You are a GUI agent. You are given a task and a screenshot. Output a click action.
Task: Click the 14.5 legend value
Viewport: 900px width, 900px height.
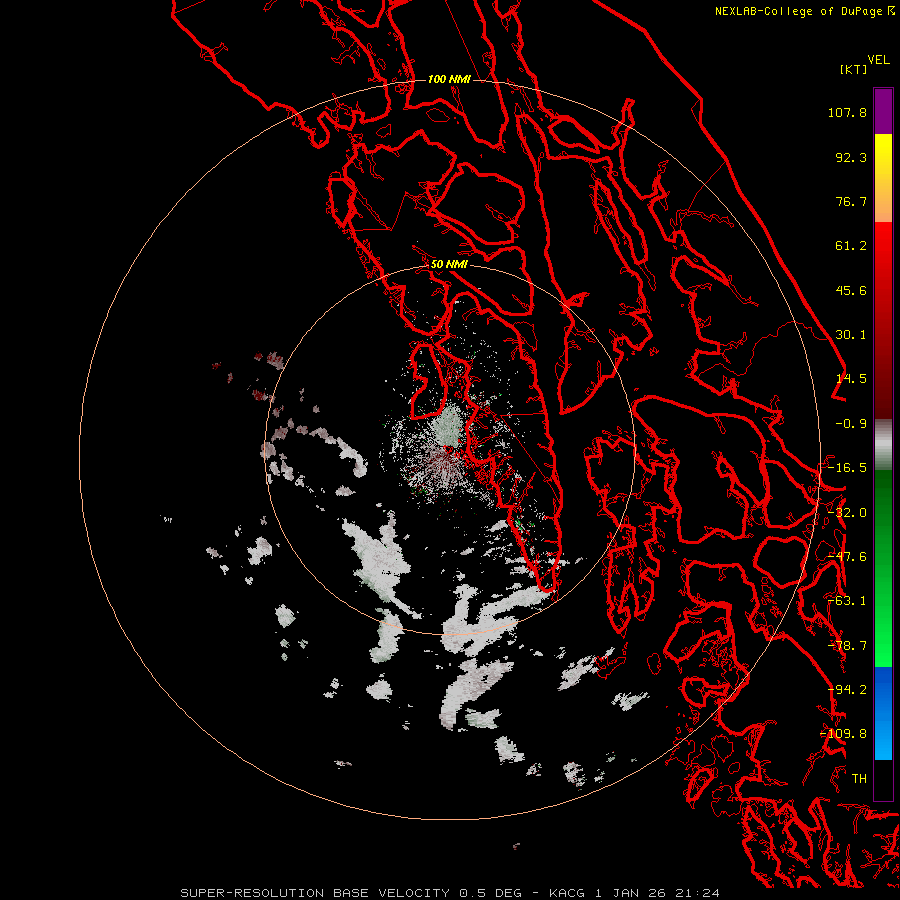point(851,379)
